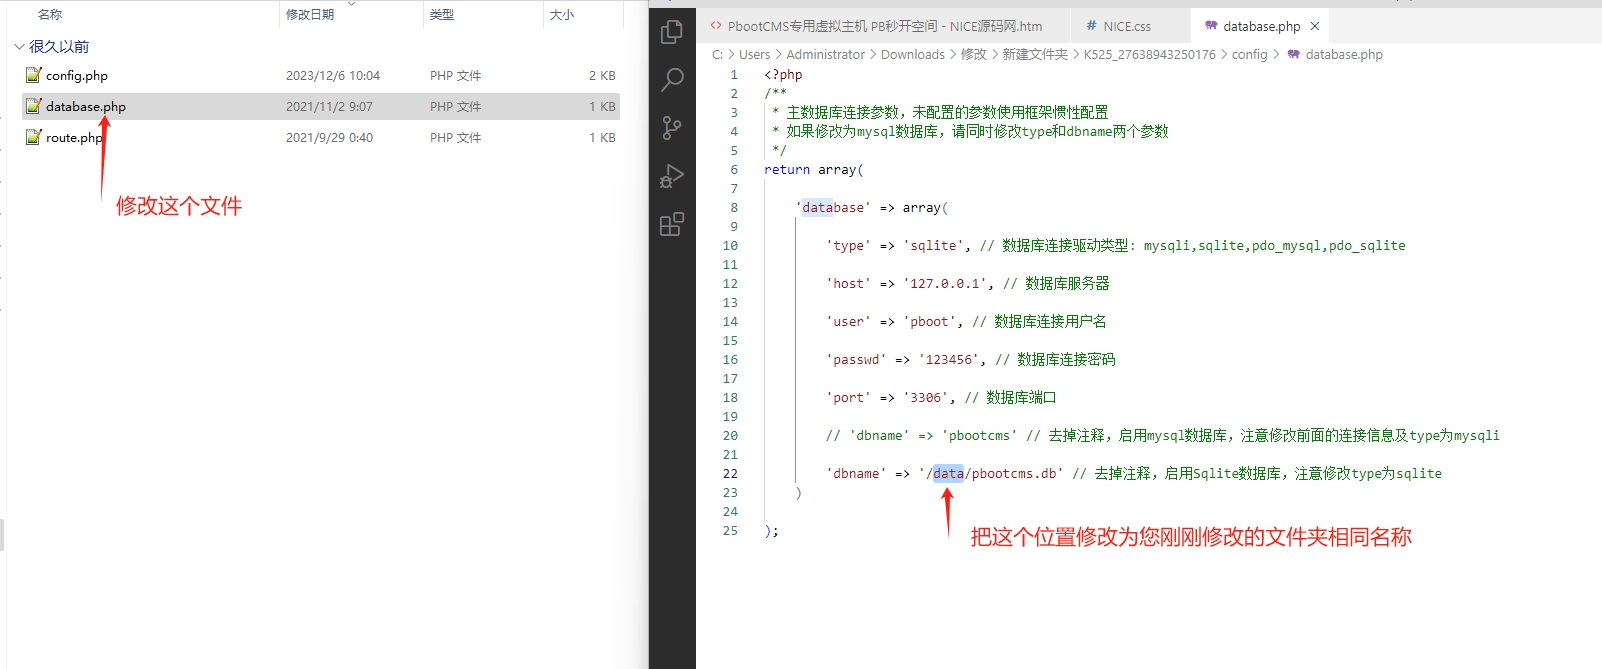This screenshot has width=1602, height=669.
Task: Sort files by 类型 column
Action: (441, 15)
